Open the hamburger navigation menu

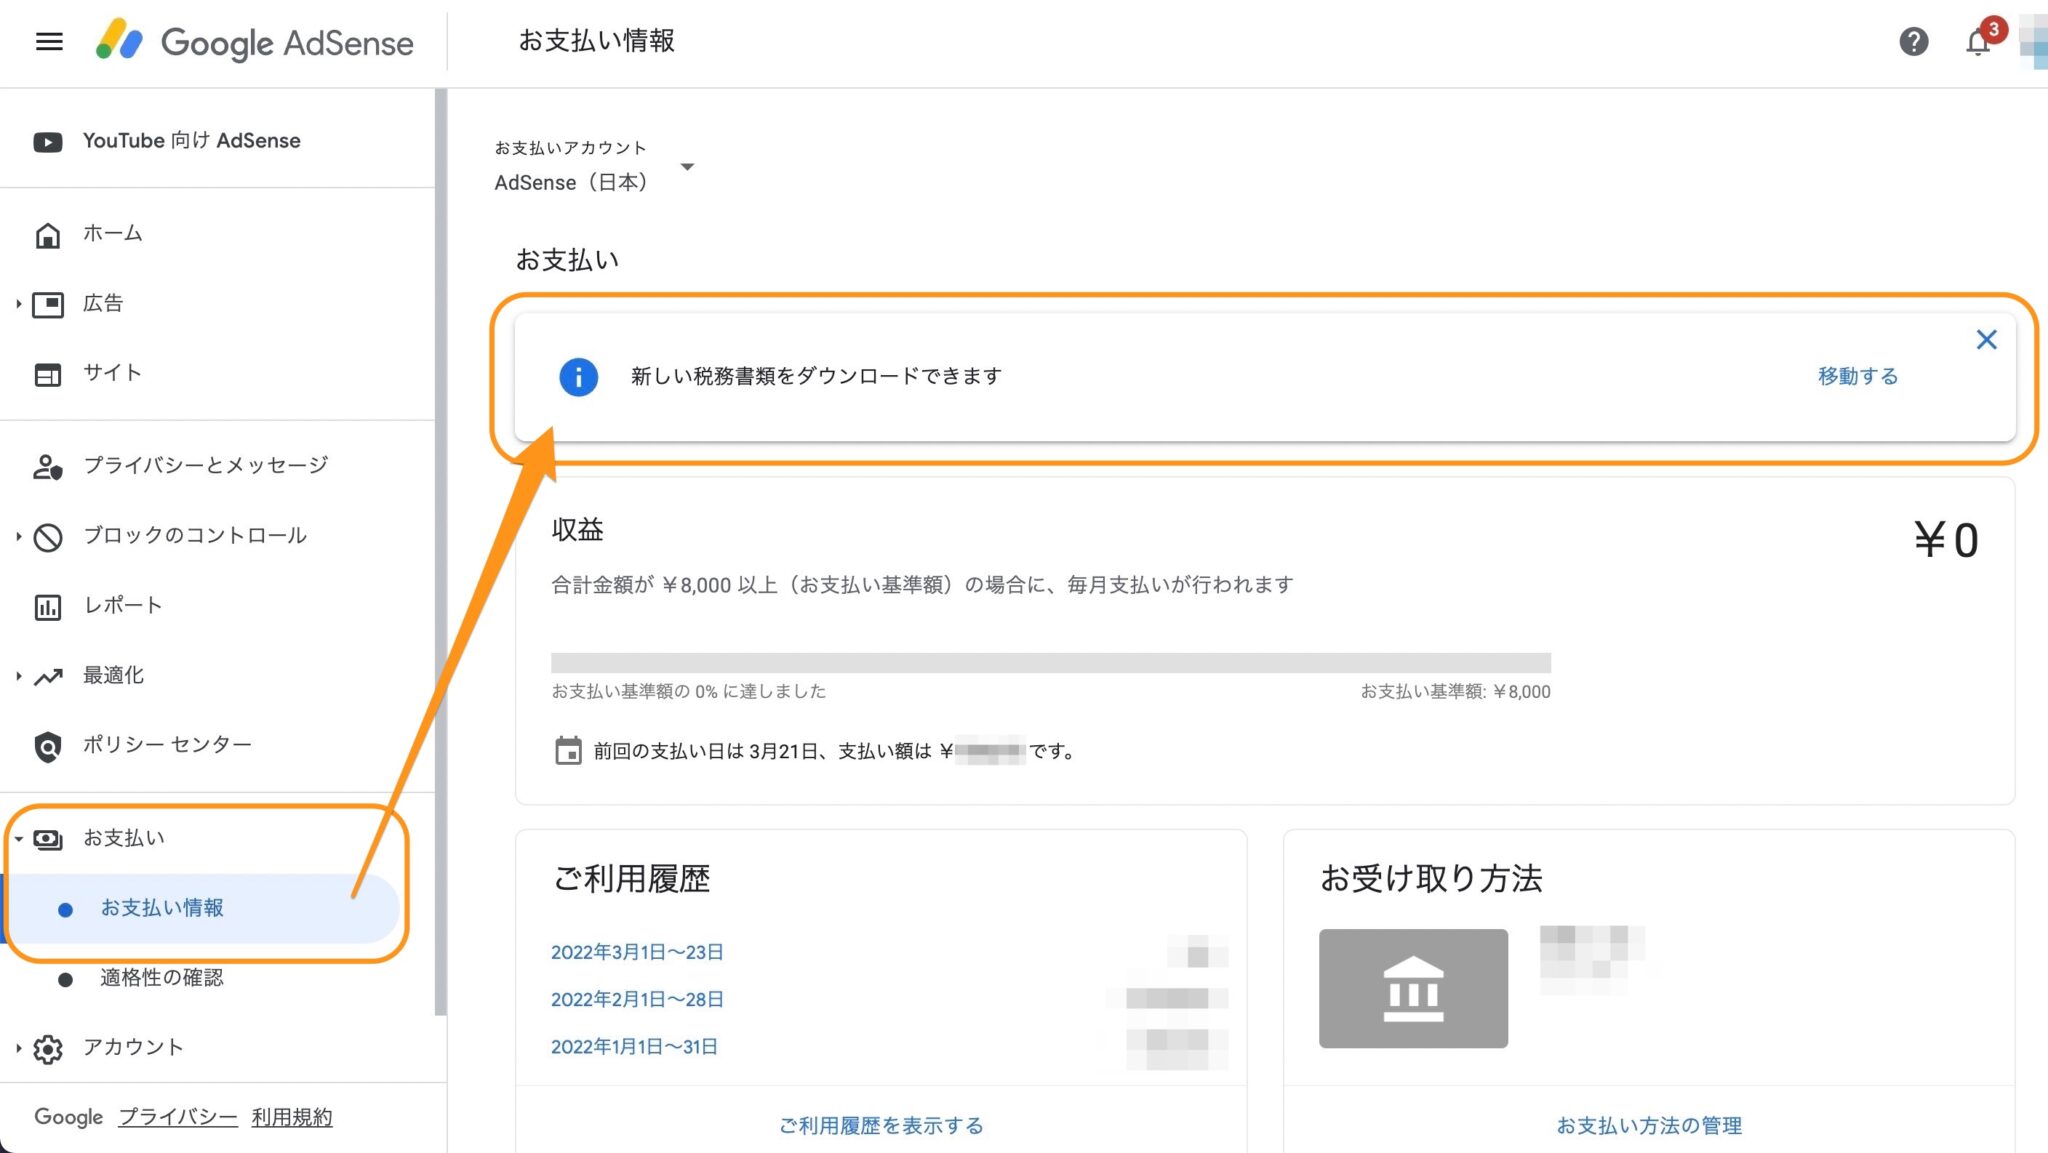point(49,41)
